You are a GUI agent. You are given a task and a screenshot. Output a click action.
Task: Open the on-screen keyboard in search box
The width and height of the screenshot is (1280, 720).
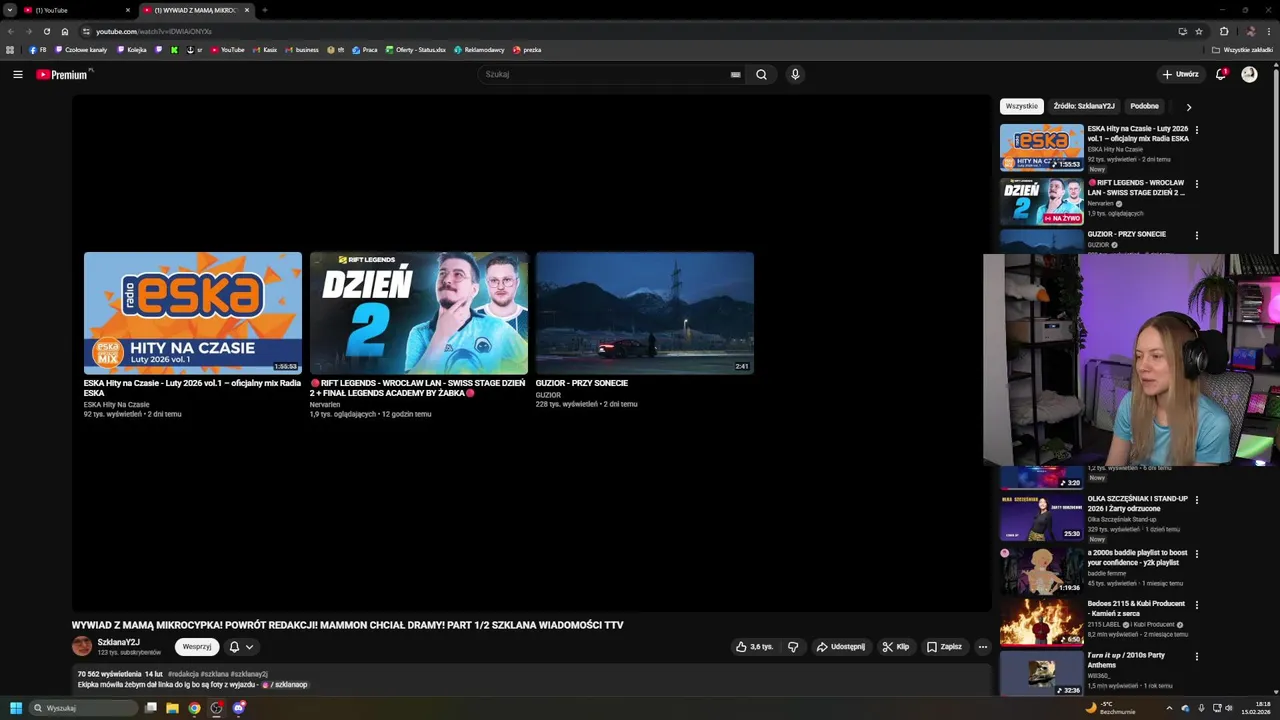pos(735,74)
